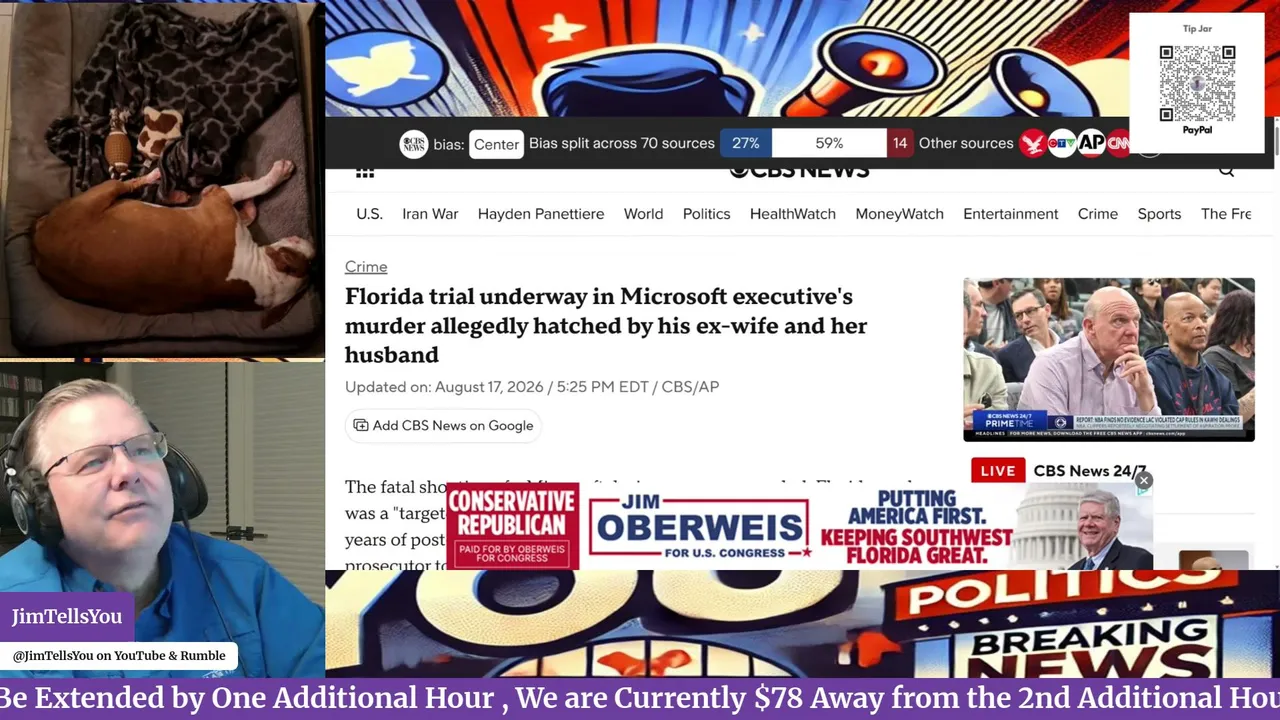
Task: Open the Entertainment section
Action: click(1010, 214)
